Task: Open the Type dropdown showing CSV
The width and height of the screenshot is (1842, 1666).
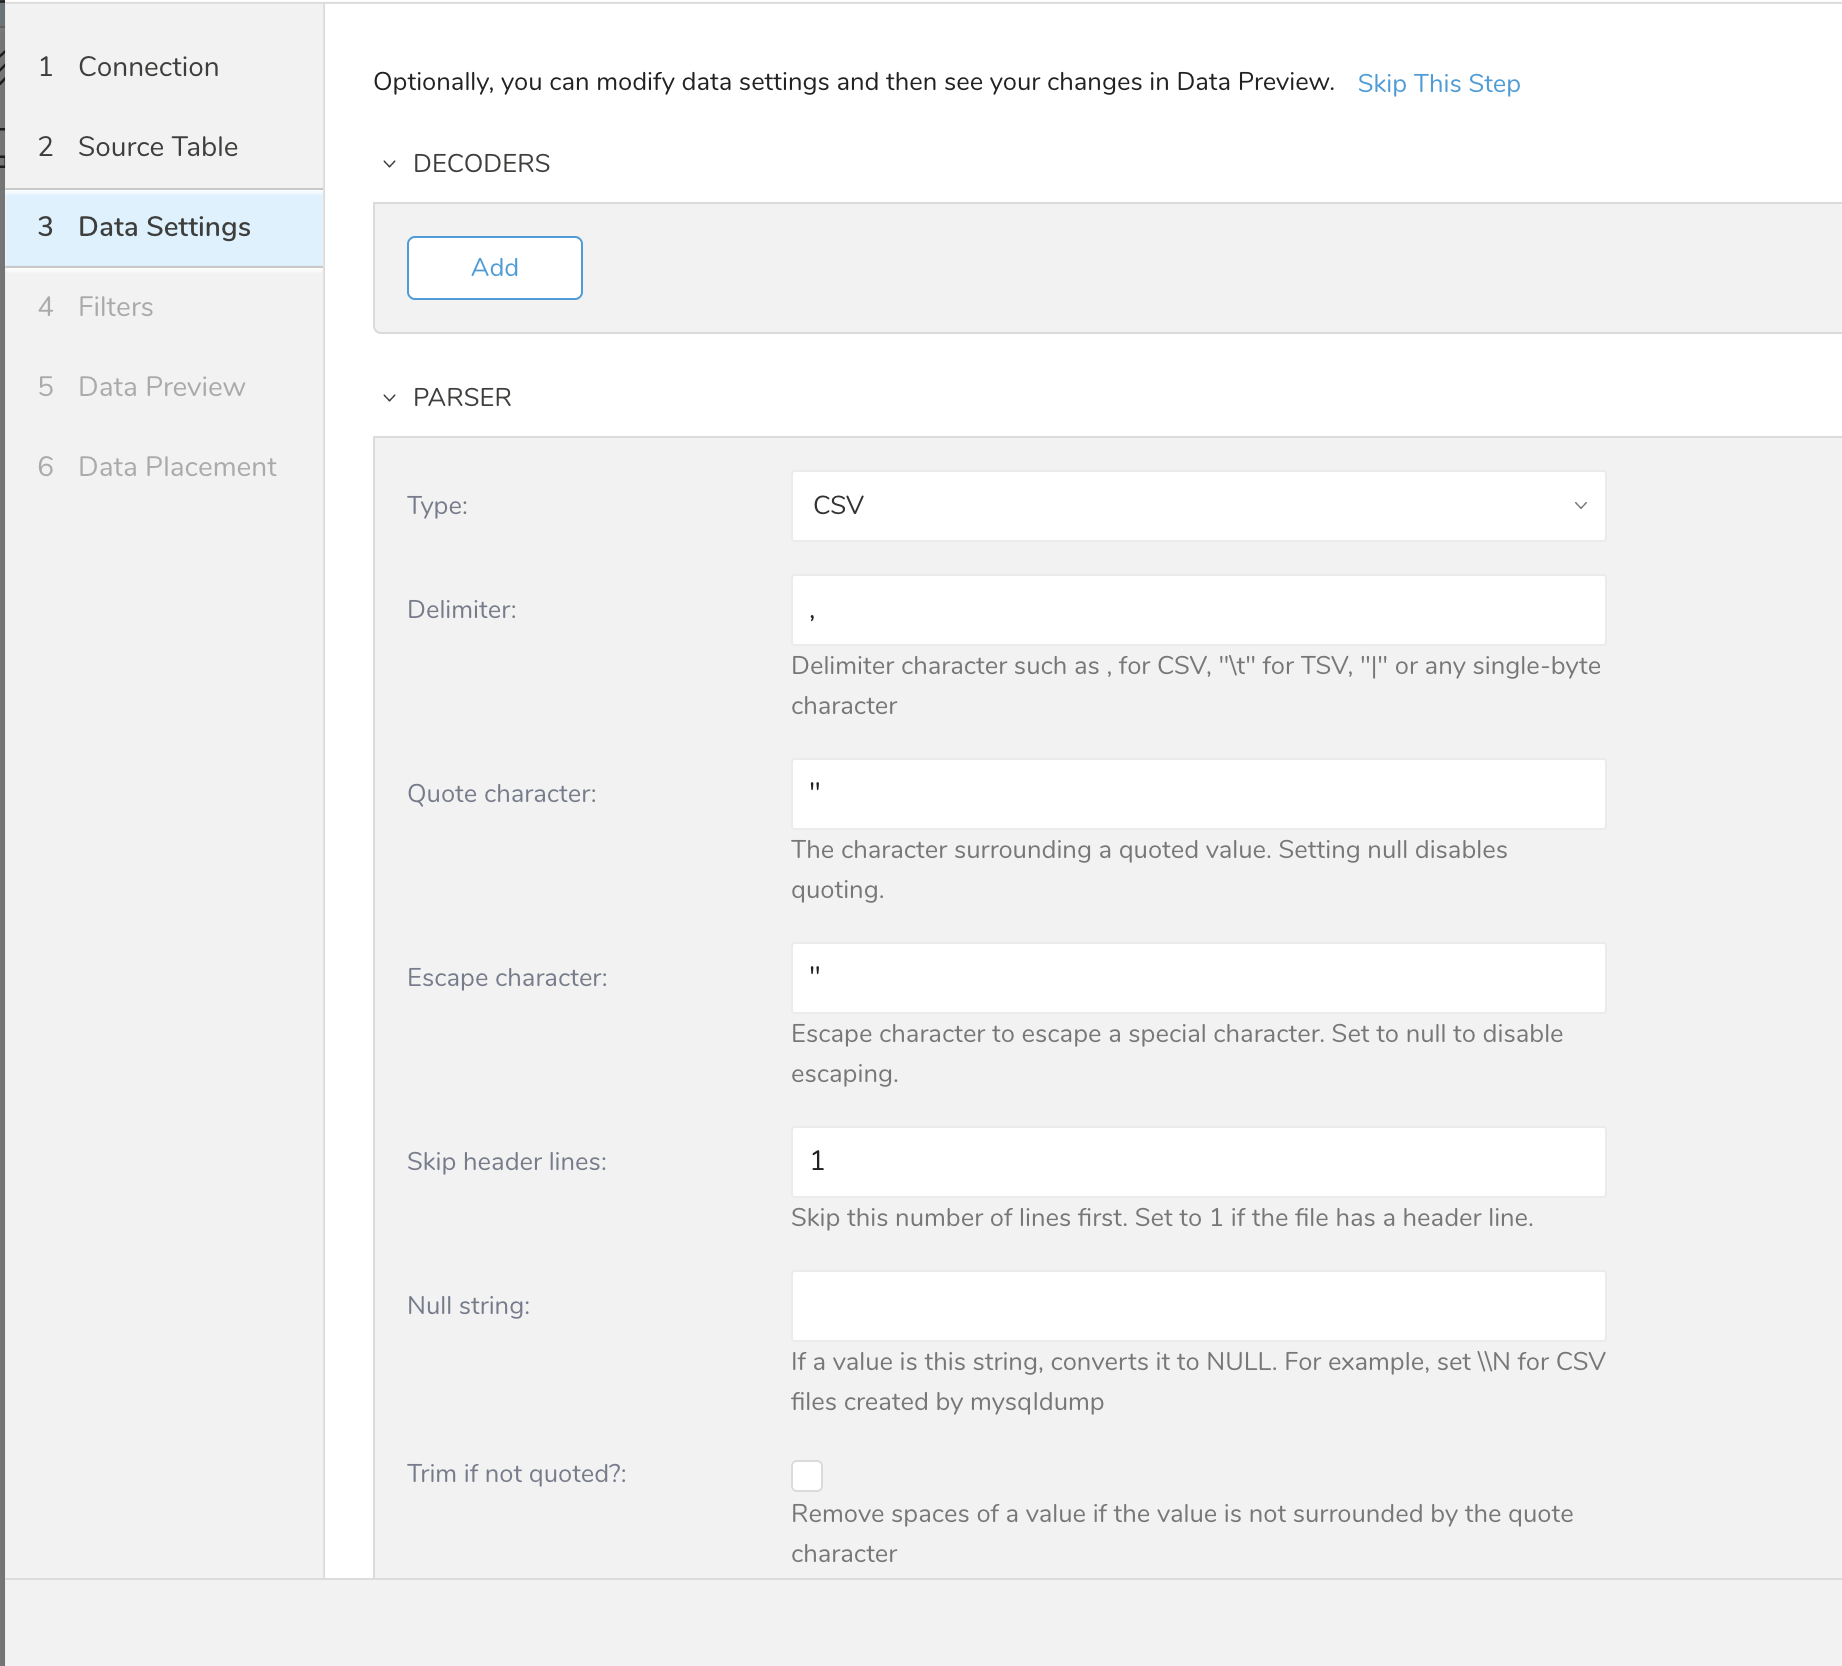Action: click(x=1197, y=506)
